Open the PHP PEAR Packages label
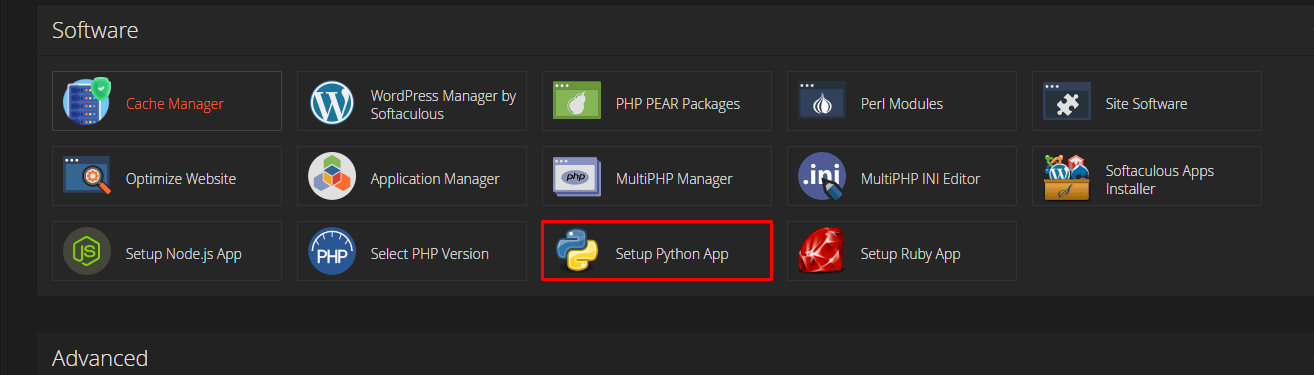Viewport: 1314px width, 375px height. click(678, 103)
